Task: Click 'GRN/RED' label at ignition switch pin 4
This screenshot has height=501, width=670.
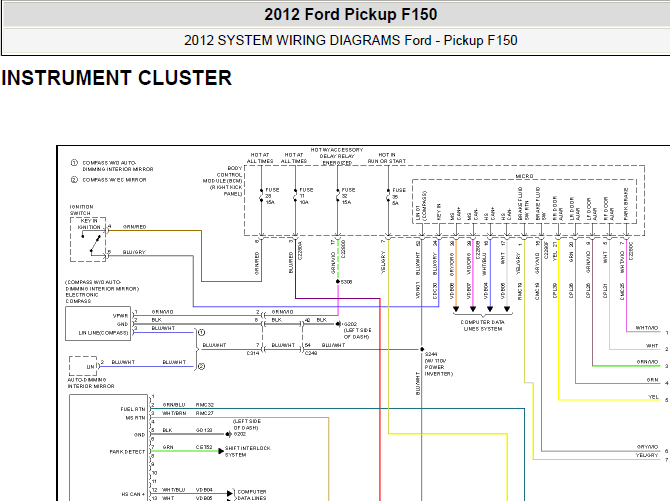Action: pyautogui.click(x=135, y=227)
